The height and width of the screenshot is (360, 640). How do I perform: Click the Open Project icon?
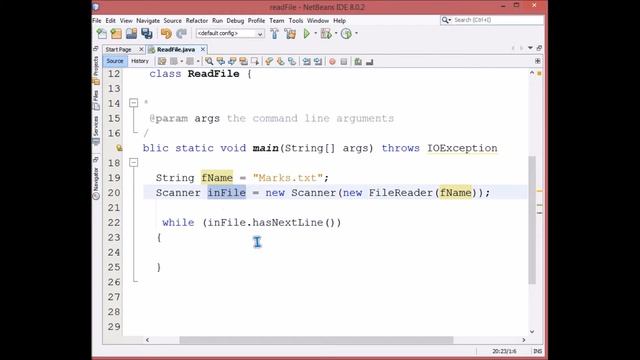point(131,33)
